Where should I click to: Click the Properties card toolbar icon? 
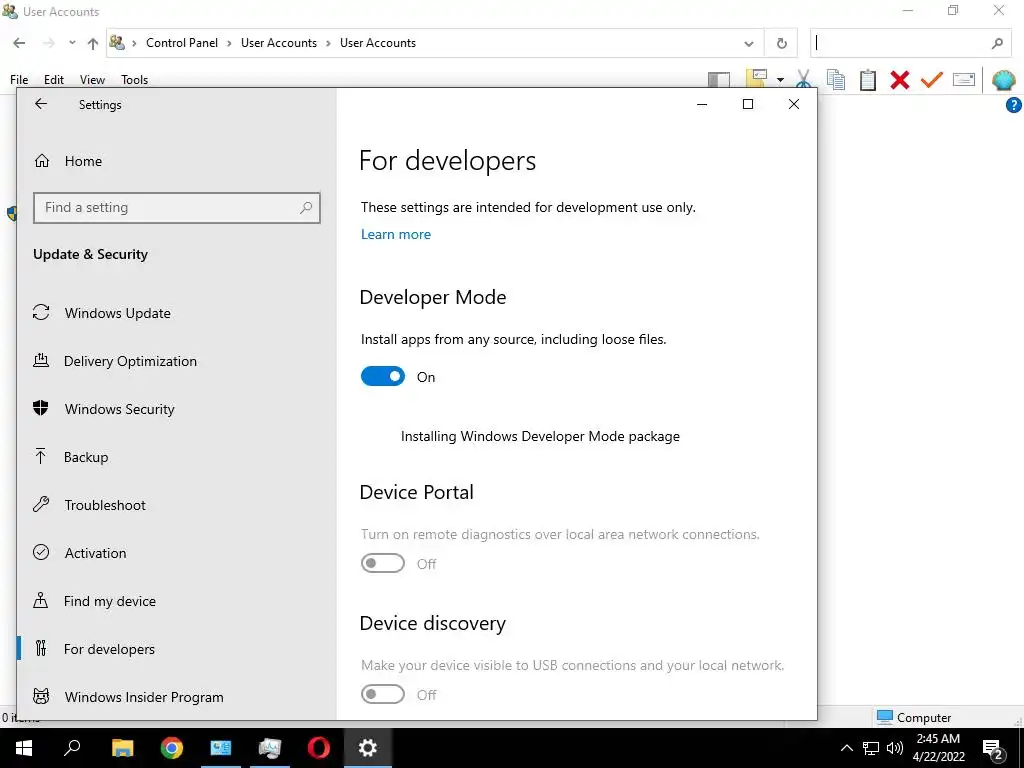(x=964, y=80)
